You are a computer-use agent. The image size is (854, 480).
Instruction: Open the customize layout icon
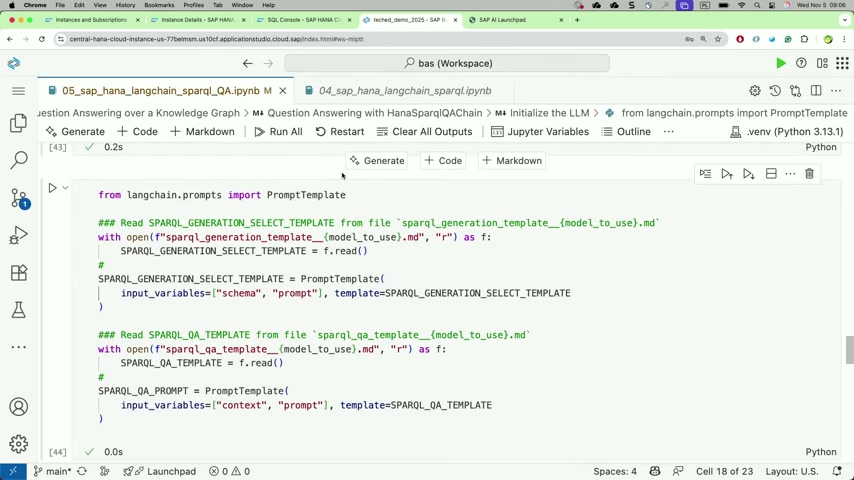[x=822, y=63]
